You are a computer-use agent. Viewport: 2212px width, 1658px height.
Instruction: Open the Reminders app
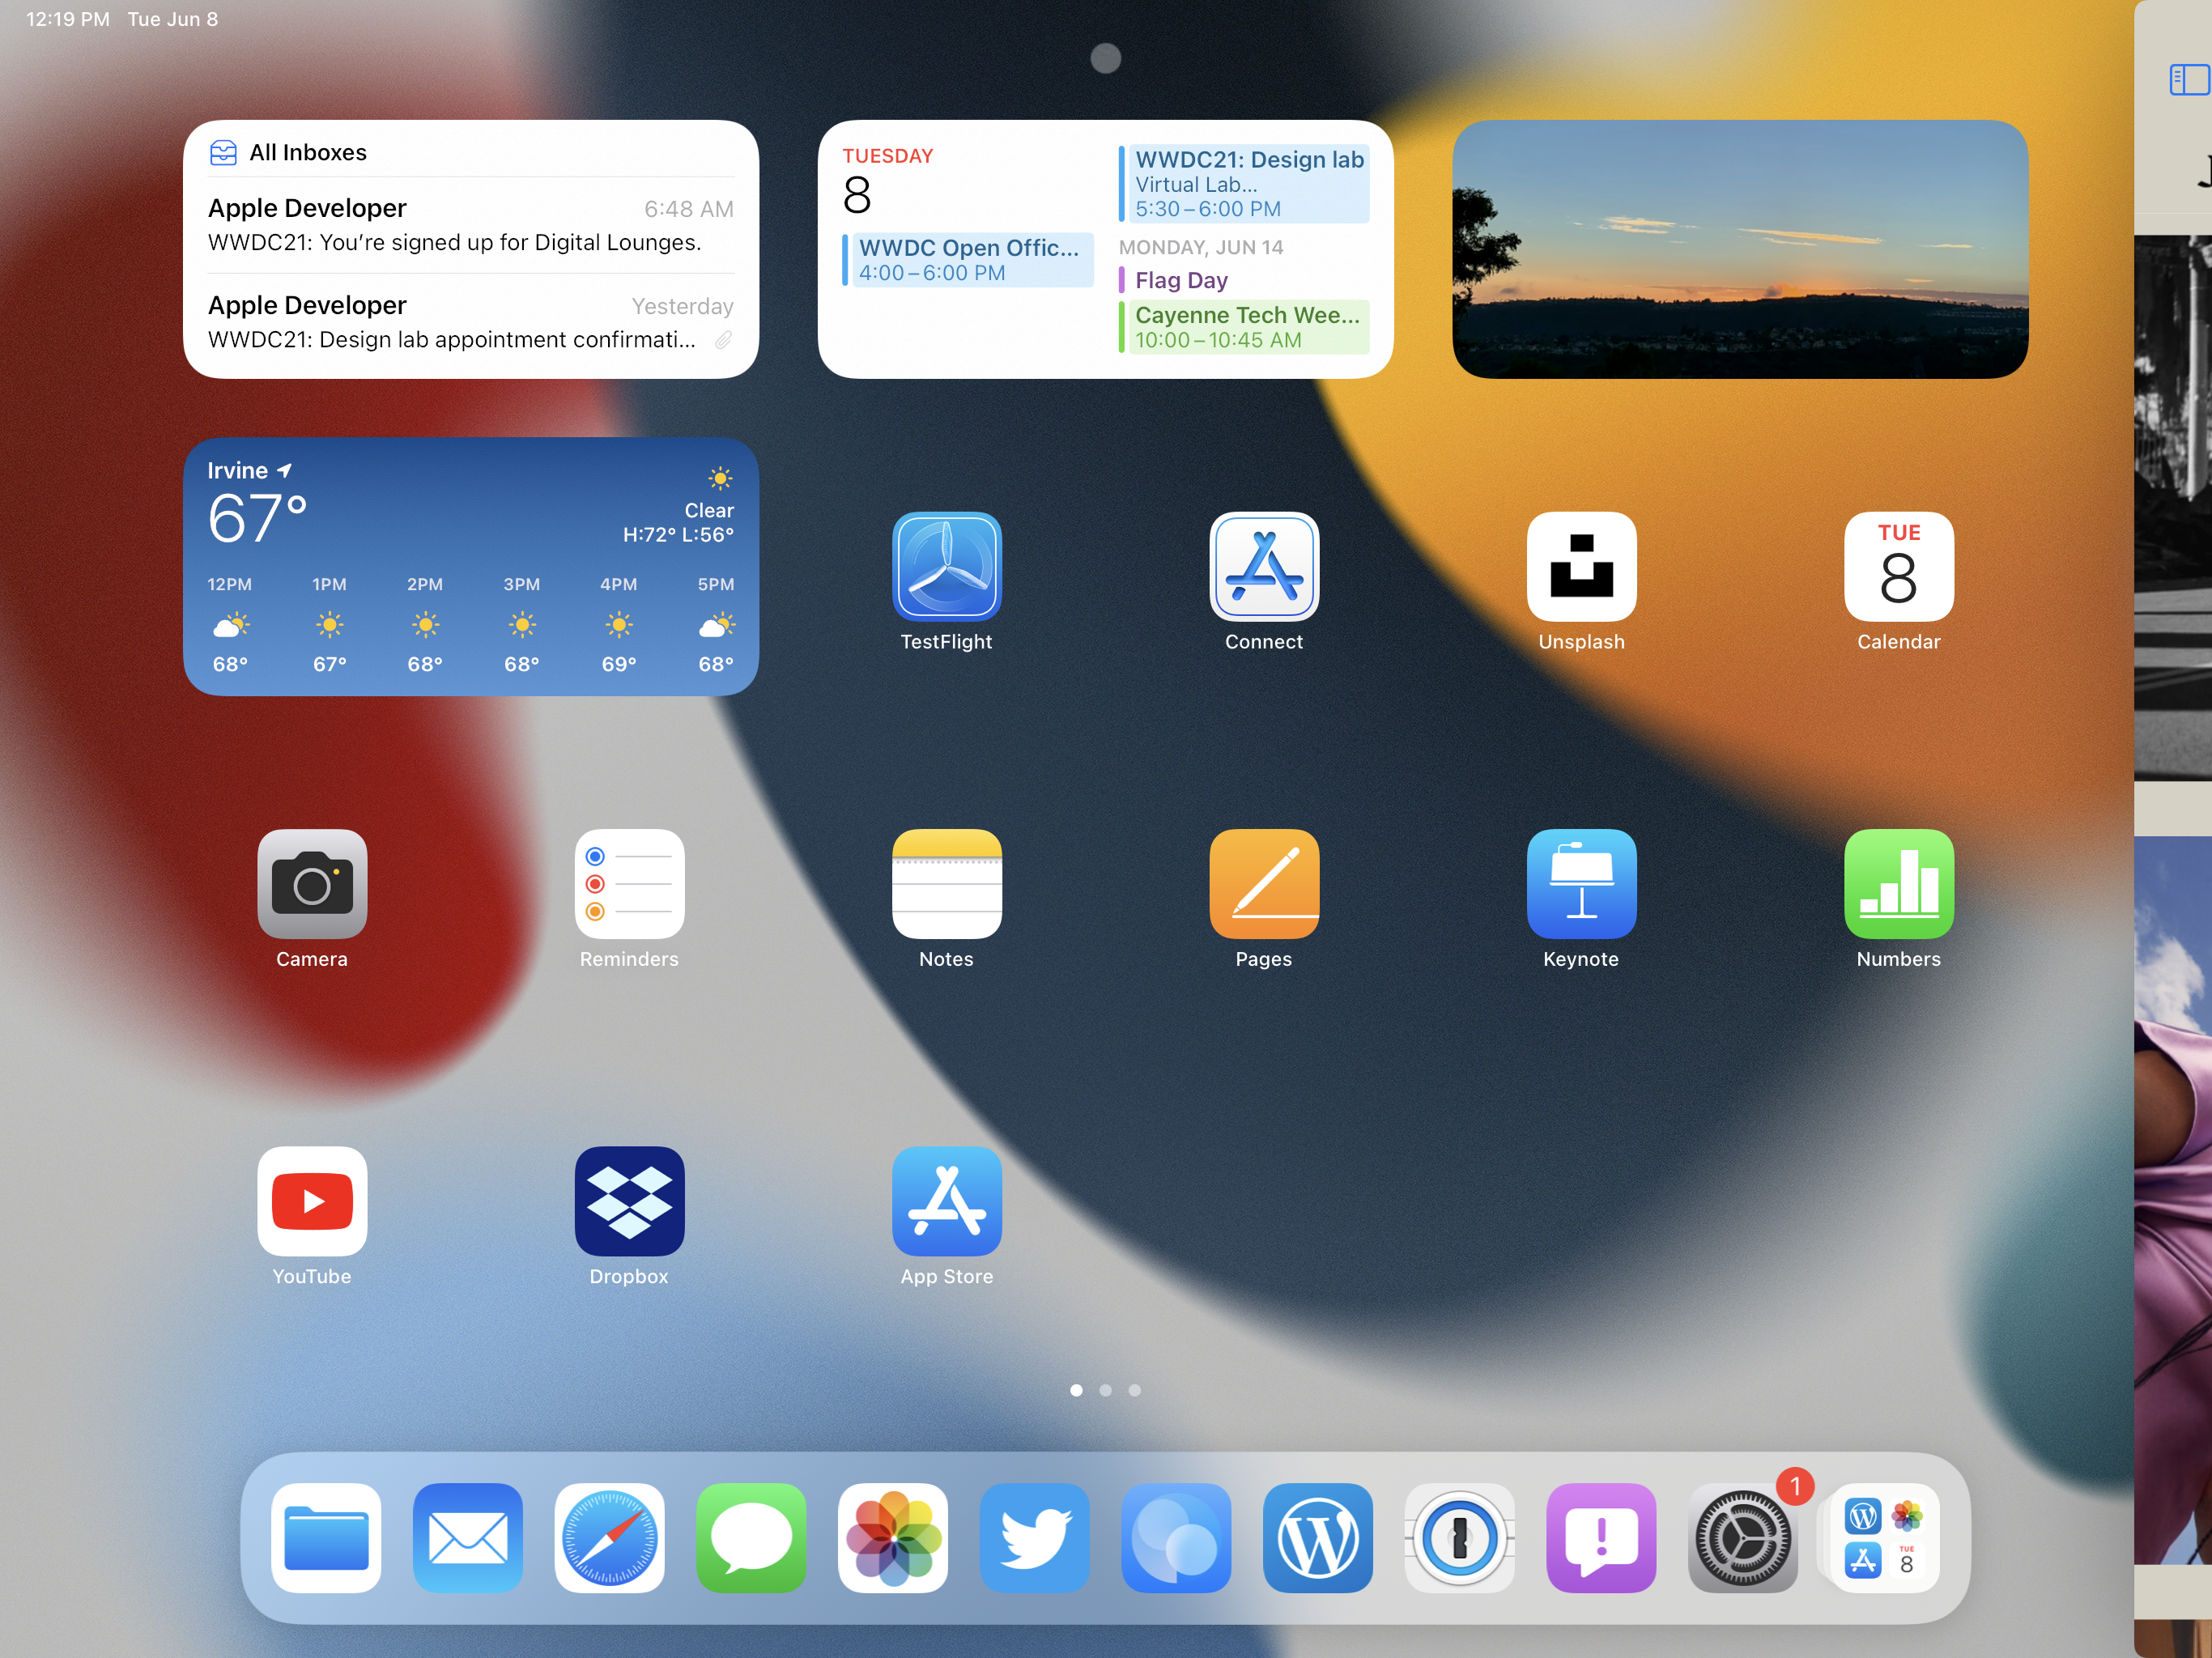pos(629,883)
